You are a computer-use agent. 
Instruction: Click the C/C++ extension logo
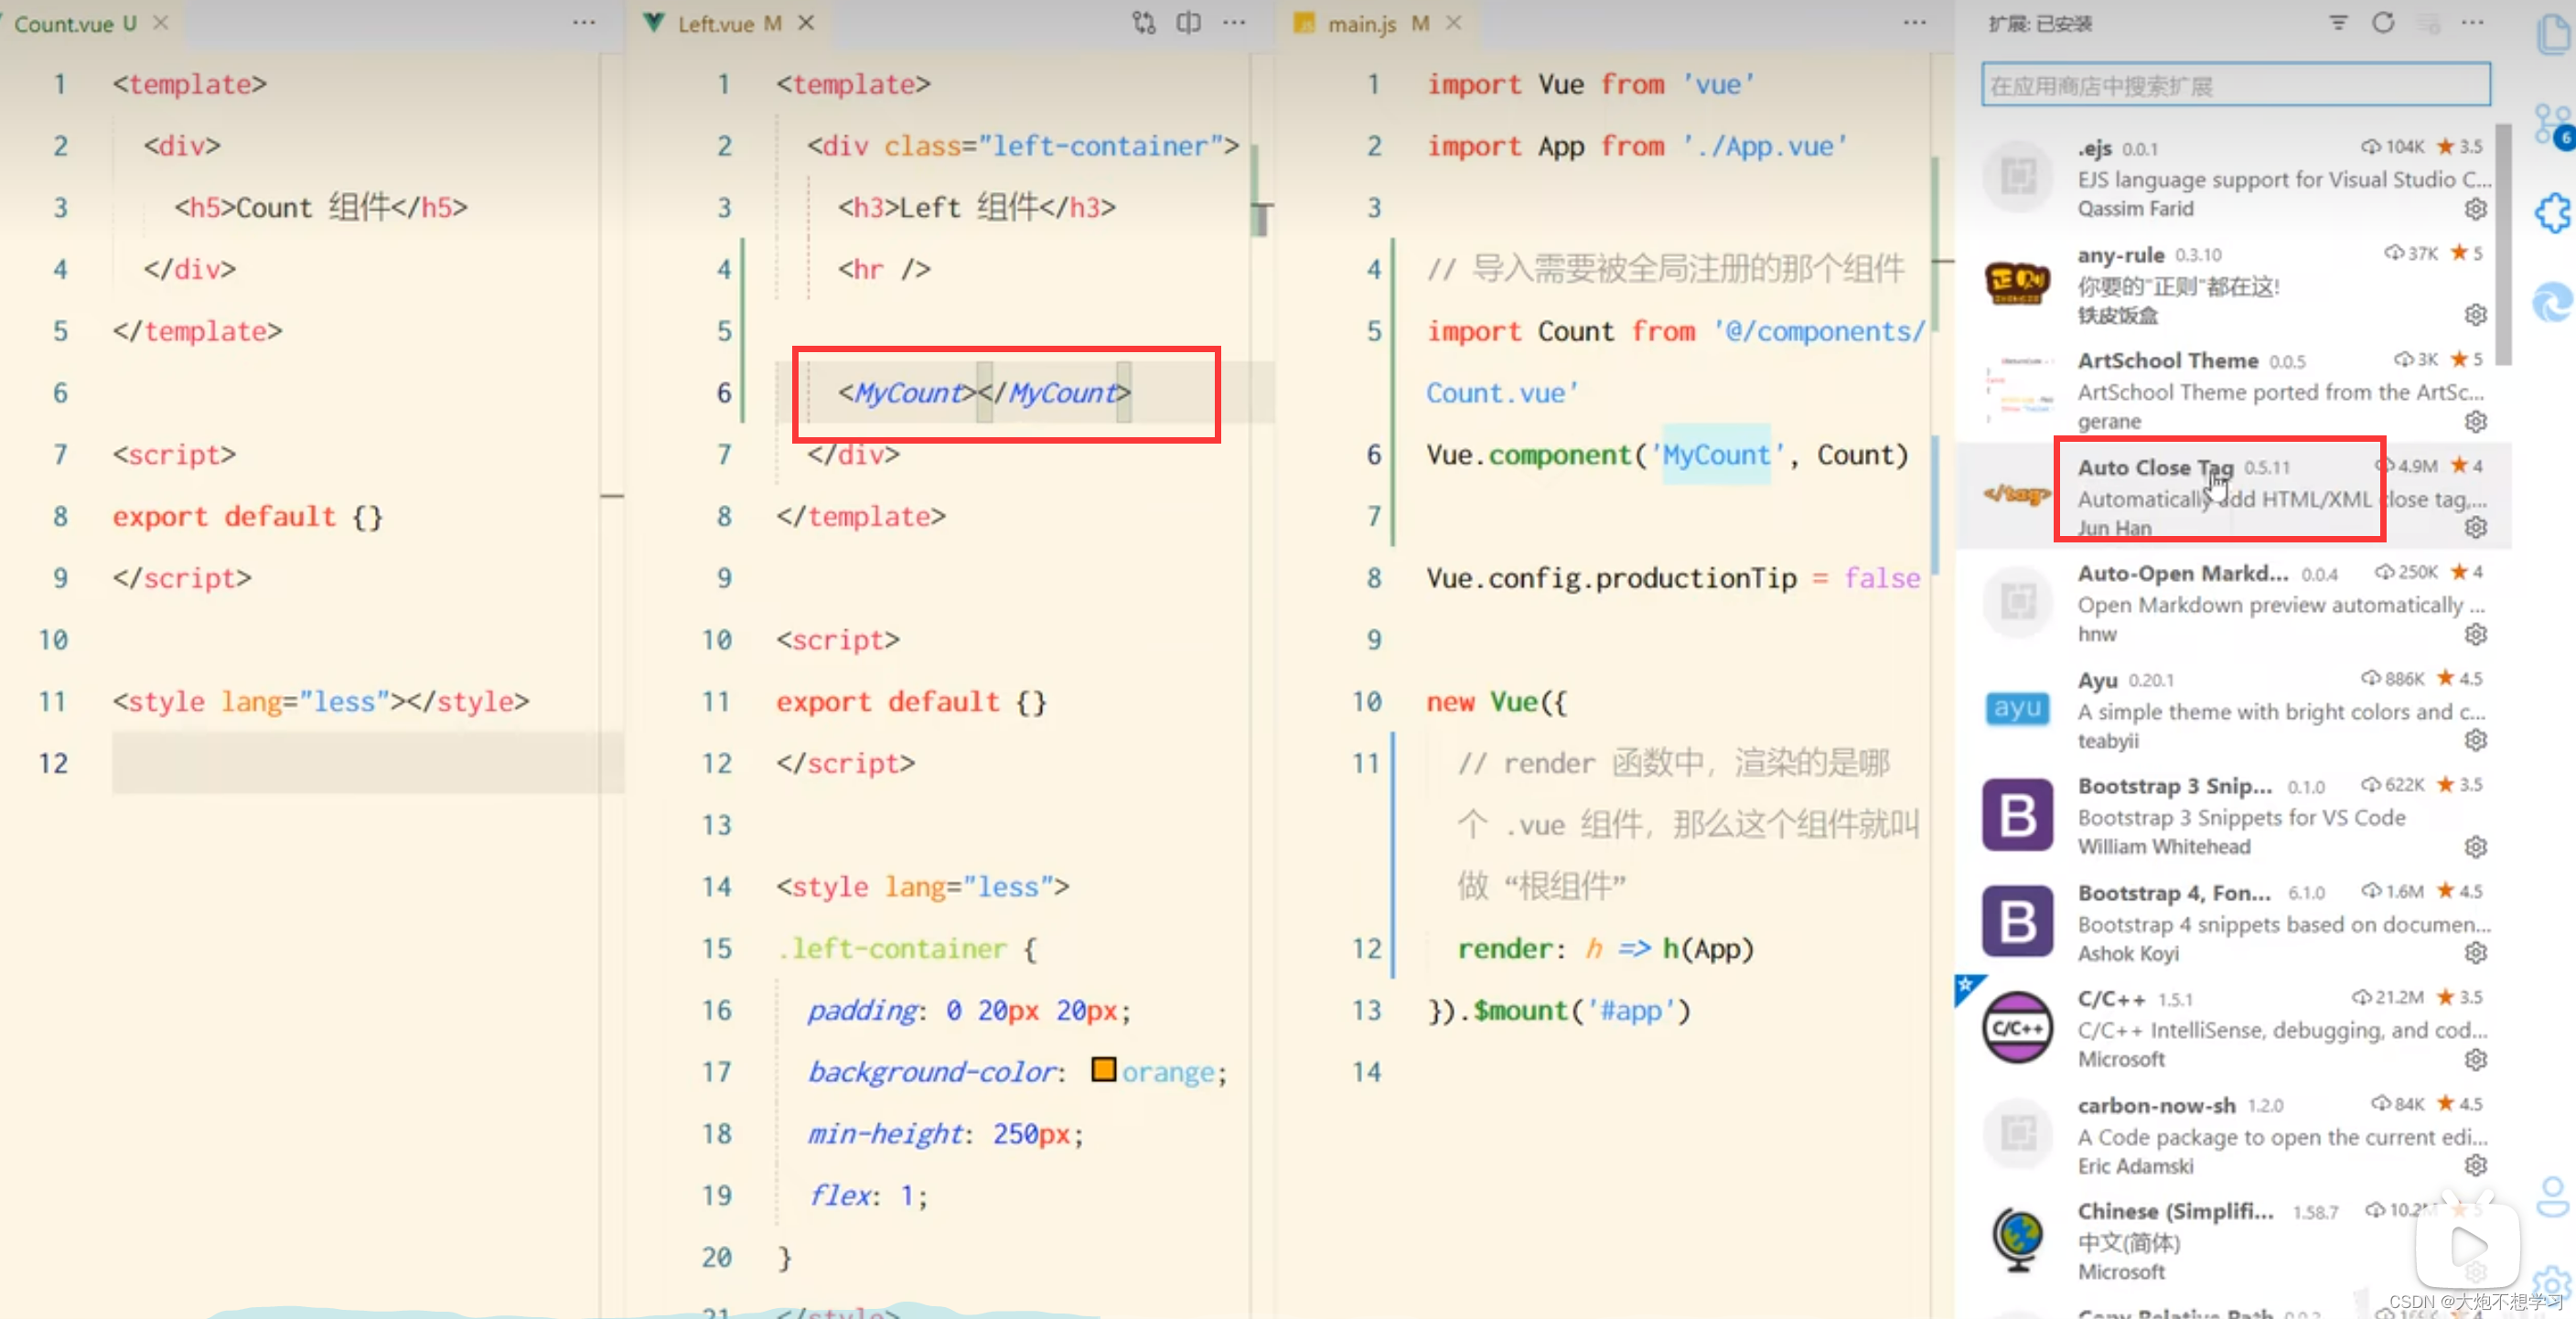coord(2018,1027)
